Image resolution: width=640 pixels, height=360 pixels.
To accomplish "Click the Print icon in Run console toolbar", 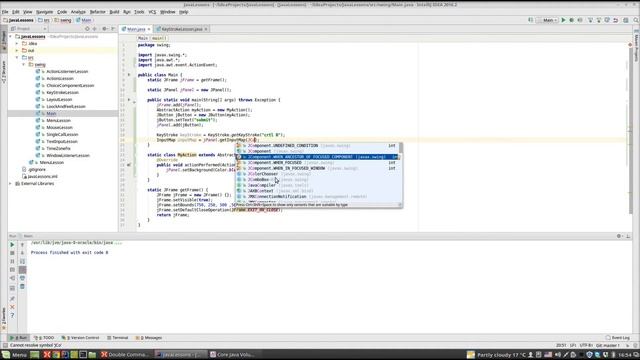I will [x=22, y=278].
